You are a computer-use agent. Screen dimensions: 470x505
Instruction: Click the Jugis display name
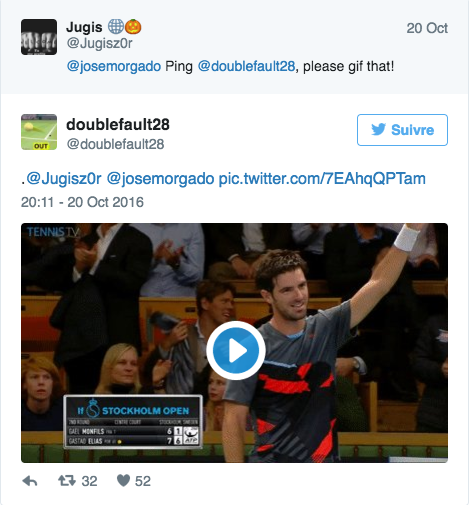[84, 27]
